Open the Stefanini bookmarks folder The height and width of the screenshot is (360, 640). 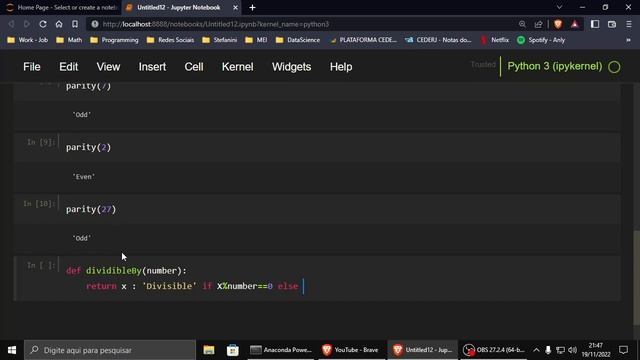[x=220, y=40]
